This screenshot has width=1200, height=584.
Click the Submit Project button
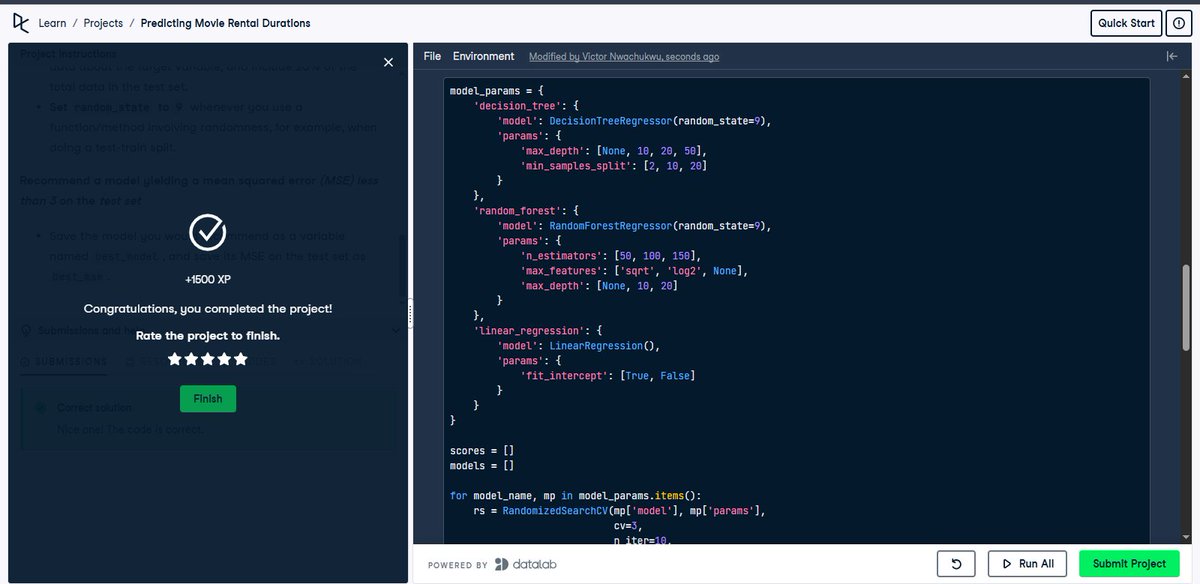(x=1129, y=563)
